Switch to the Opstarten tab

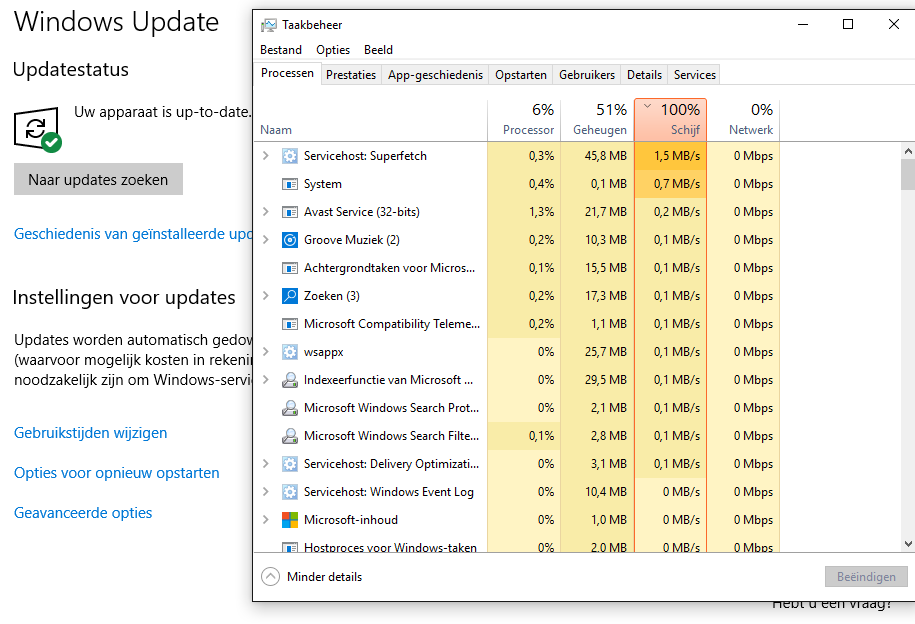tap(521, 75)
